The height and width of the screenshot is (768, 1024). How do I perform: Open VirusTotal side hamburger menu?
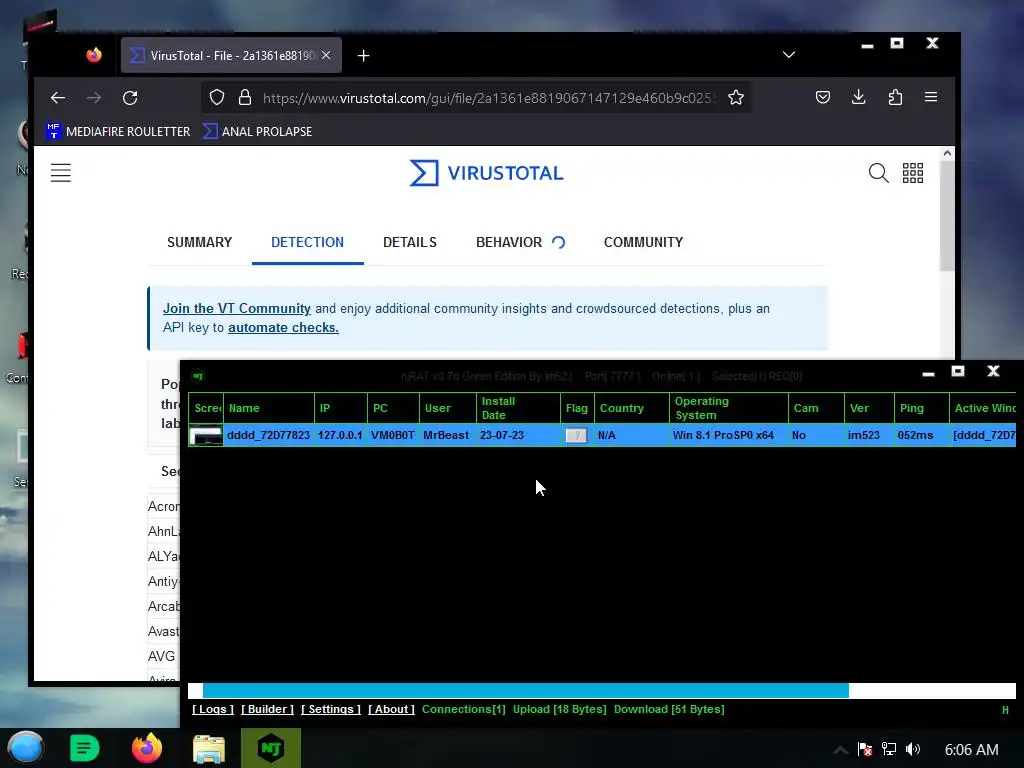coord(61,173)
